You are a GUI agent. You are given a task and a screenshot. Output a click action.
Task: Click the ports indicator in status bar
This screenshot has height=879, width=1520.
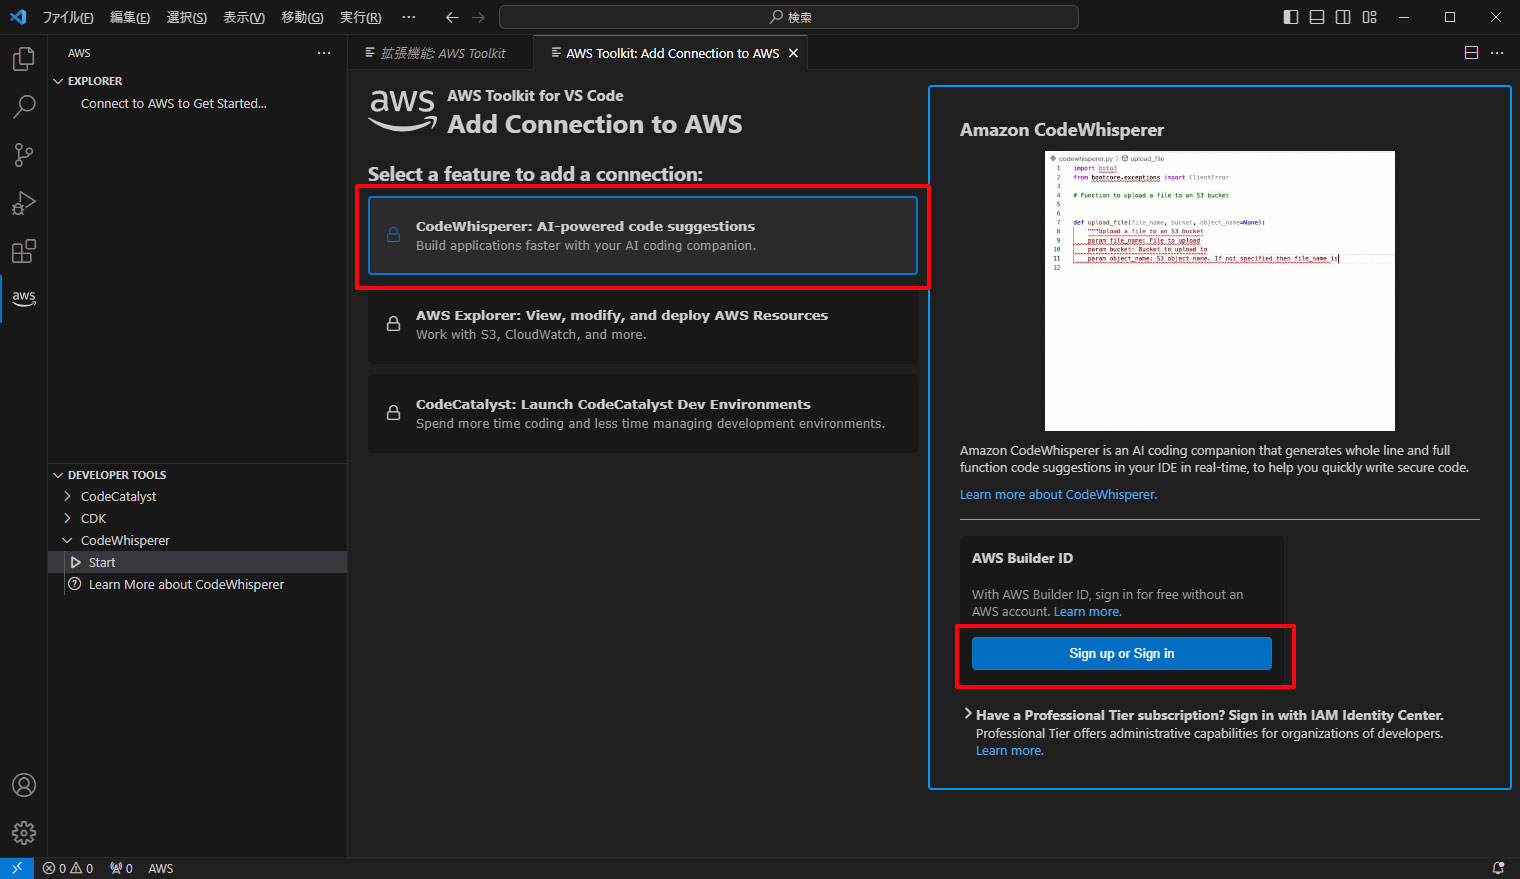(x=122, y=868)
